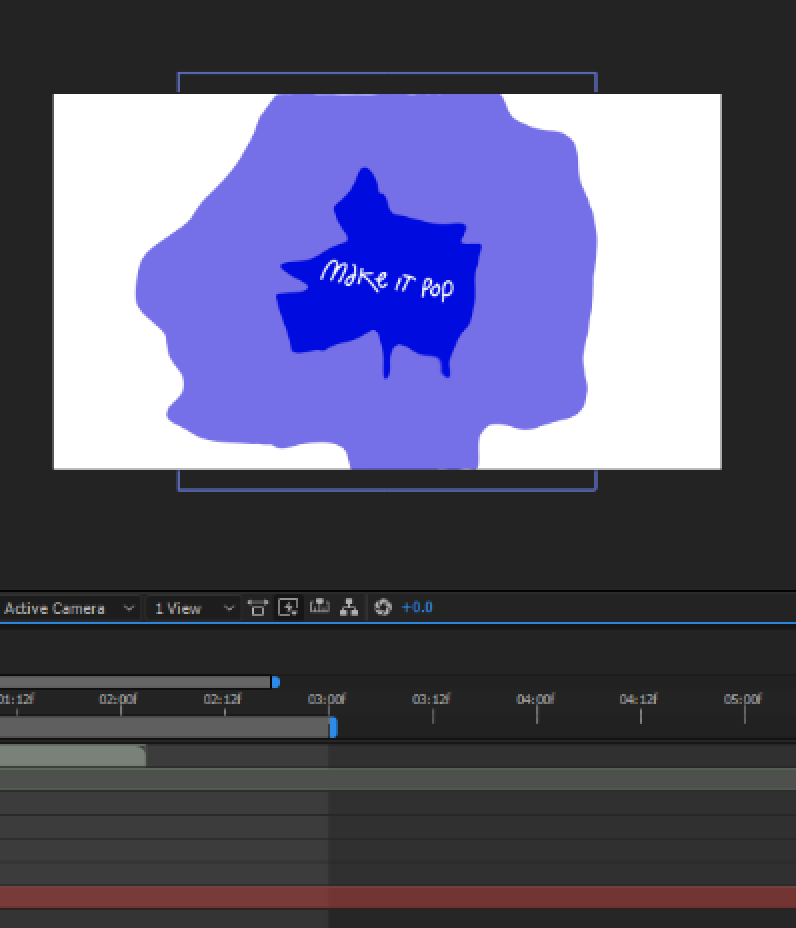Click the 04:12f mark on time ruler
Screen dimensions: 796x928
(x=639, y=700)
